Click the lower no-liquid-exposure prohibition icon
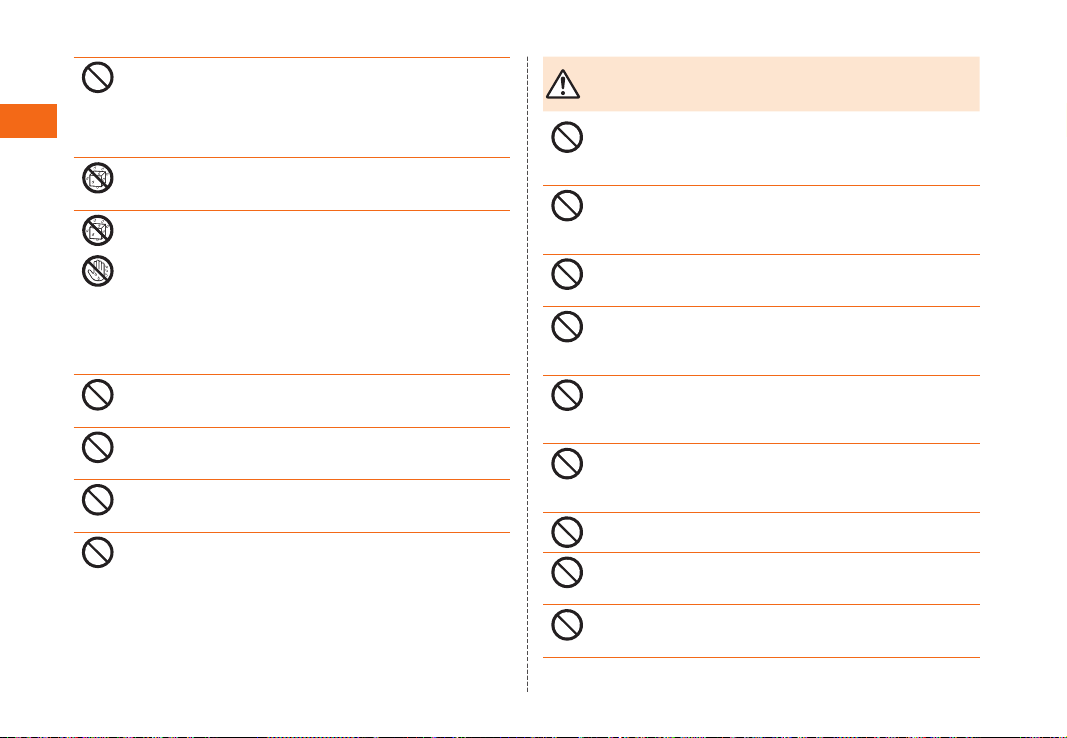The image size is (1067, 738). [100, 232]
